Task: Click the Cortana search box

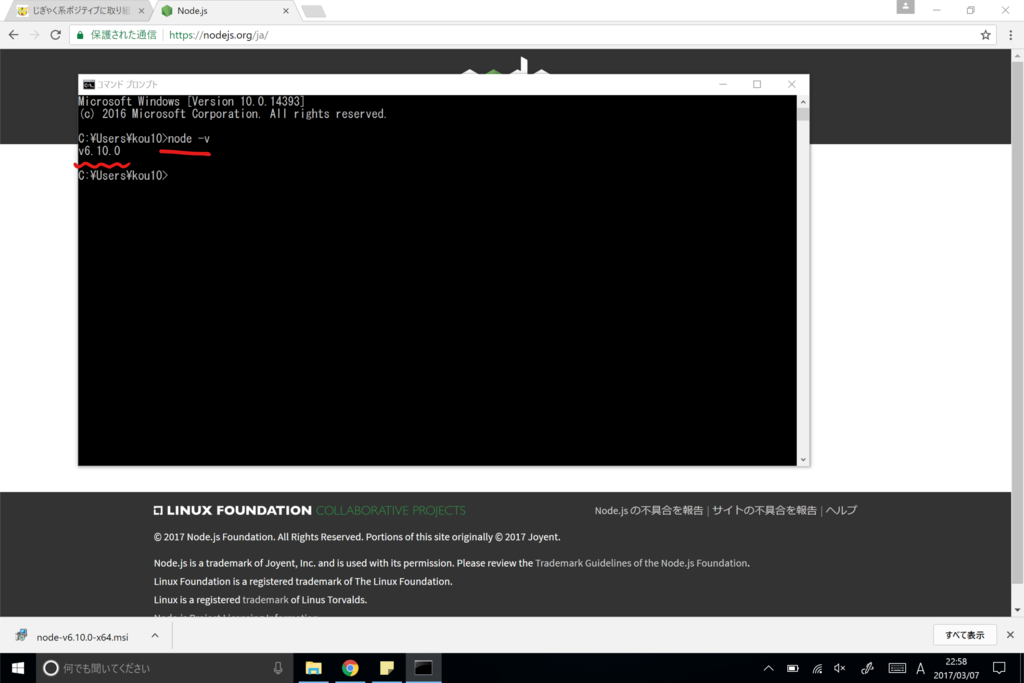Action: click(x=163, y=668)
